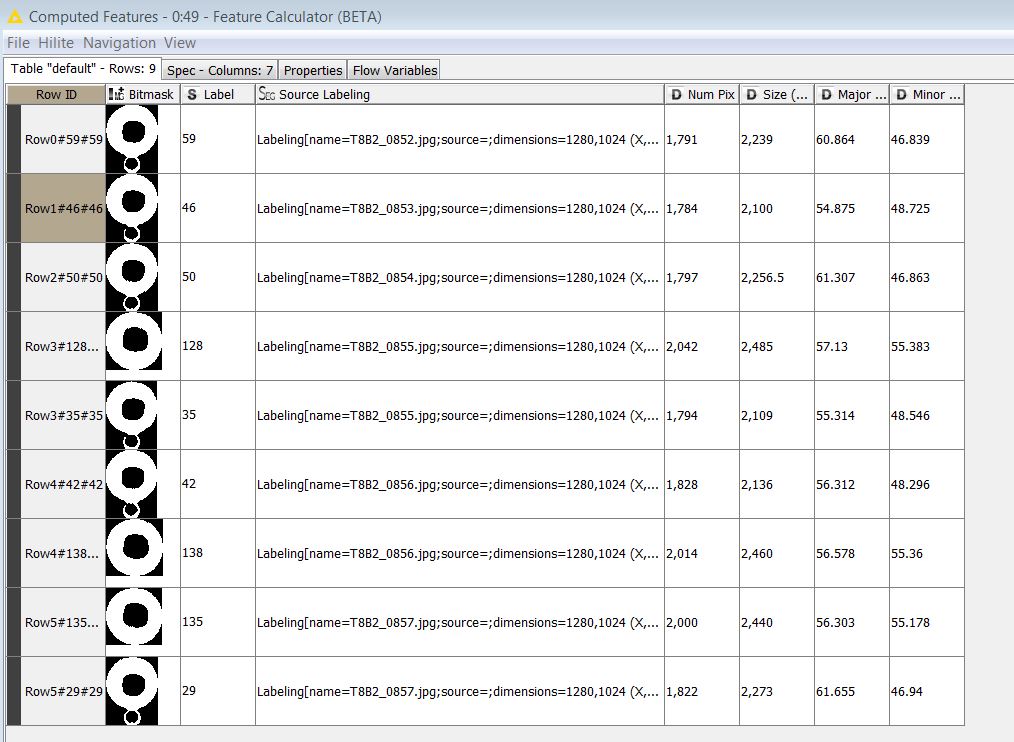Select row ID Row2#50#50

(x=63, y=278)
